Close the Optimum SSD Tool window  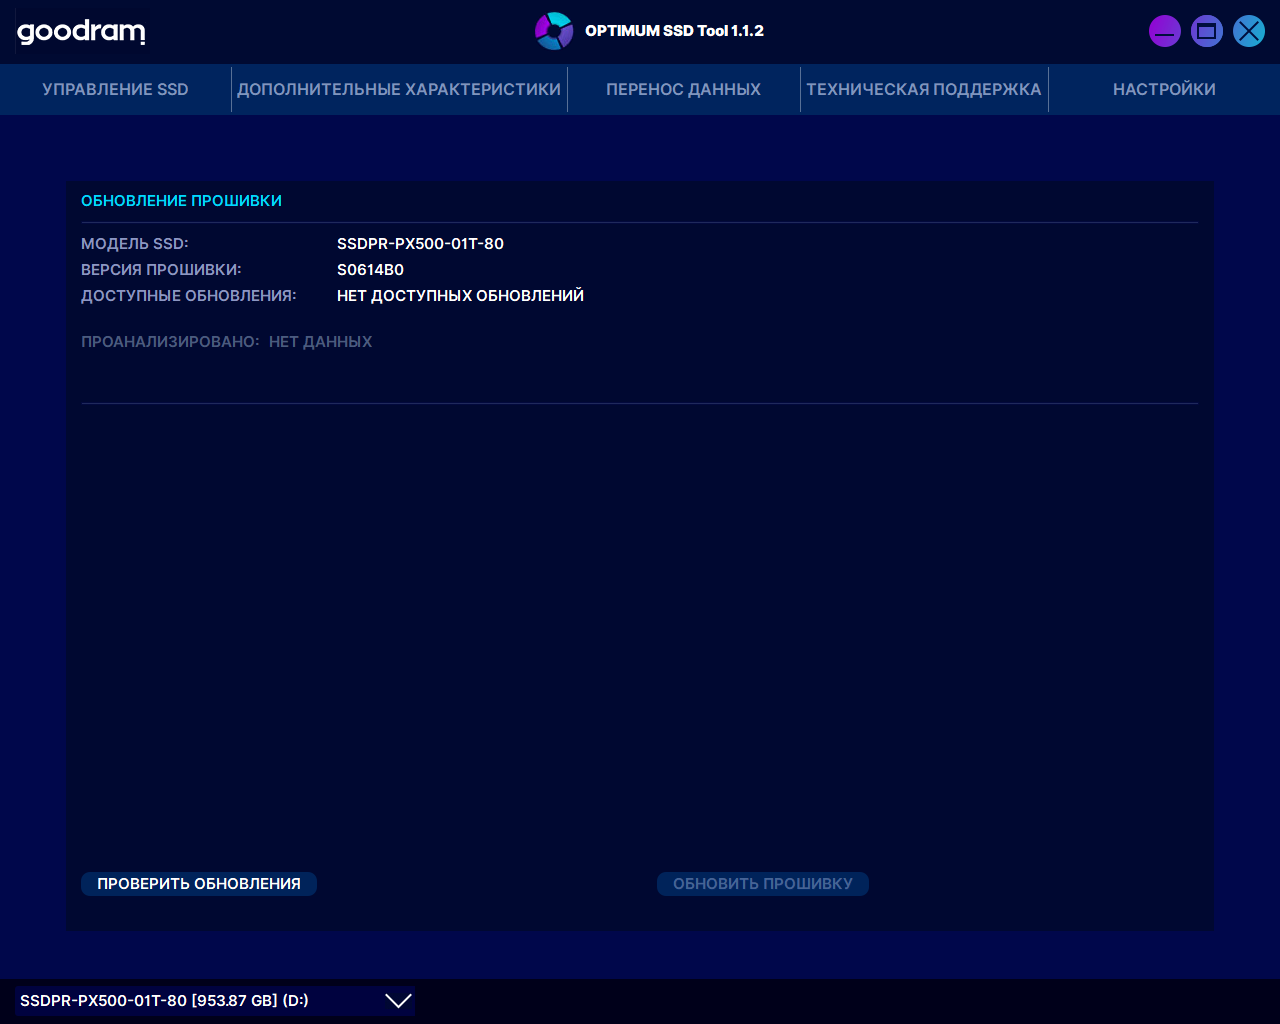[x=1249, y=31]
